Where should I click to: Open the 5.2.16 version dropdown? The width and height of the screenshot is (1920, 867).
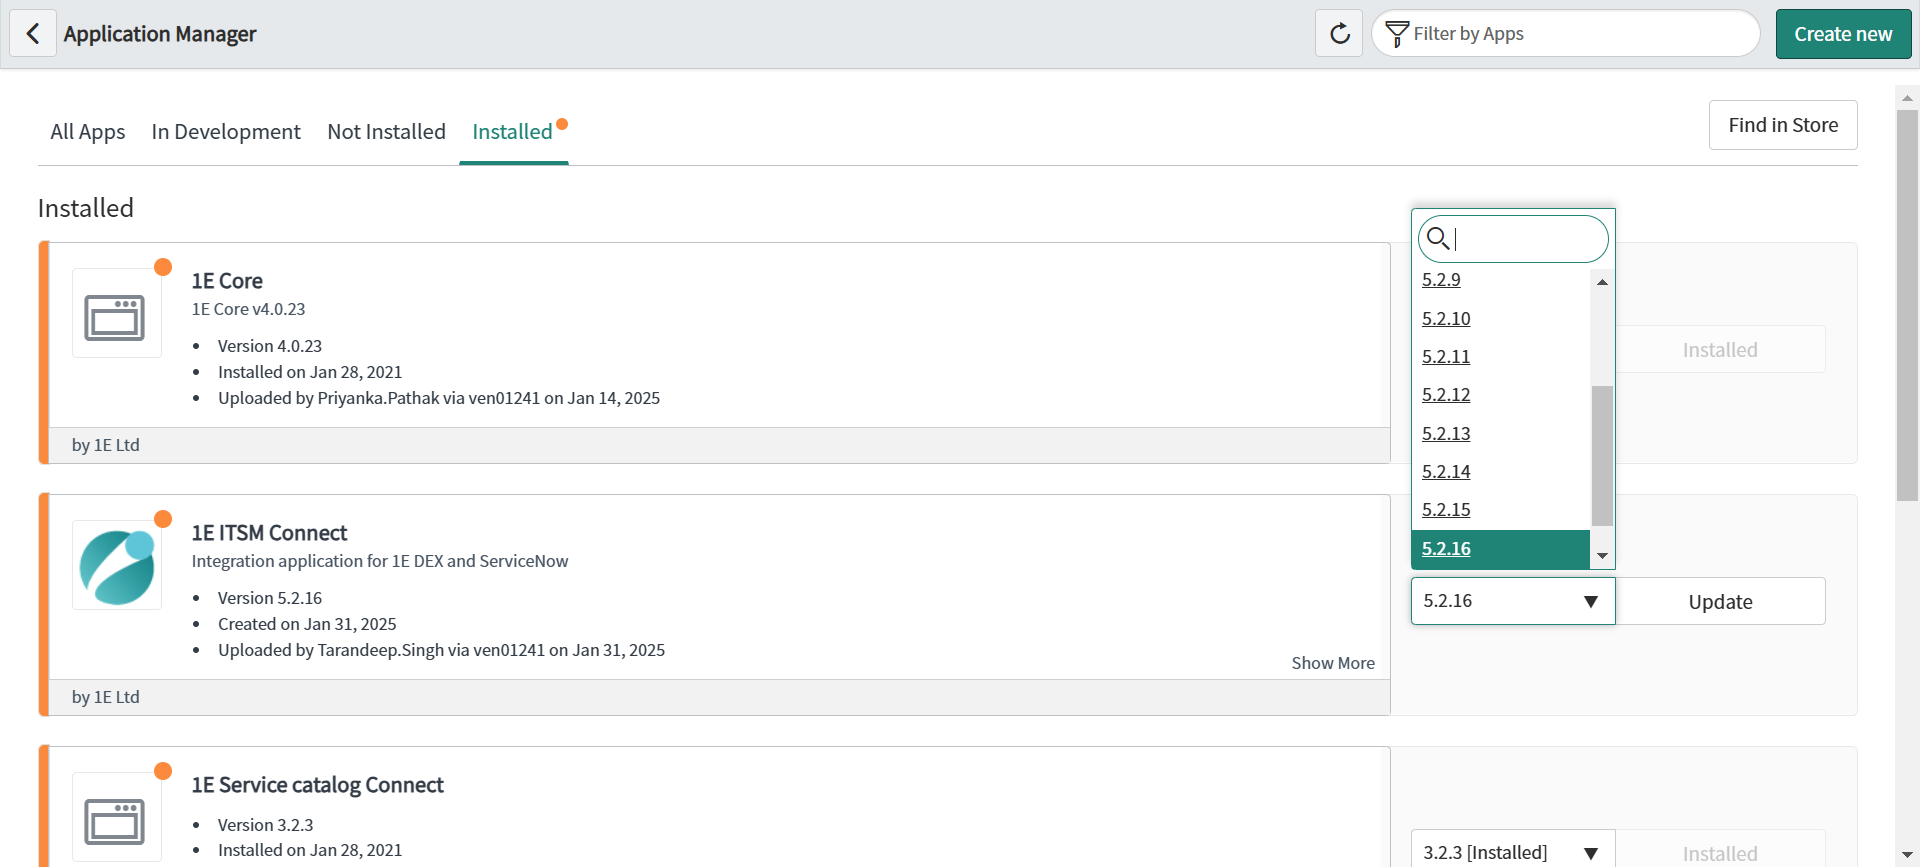coord(1512,601)
